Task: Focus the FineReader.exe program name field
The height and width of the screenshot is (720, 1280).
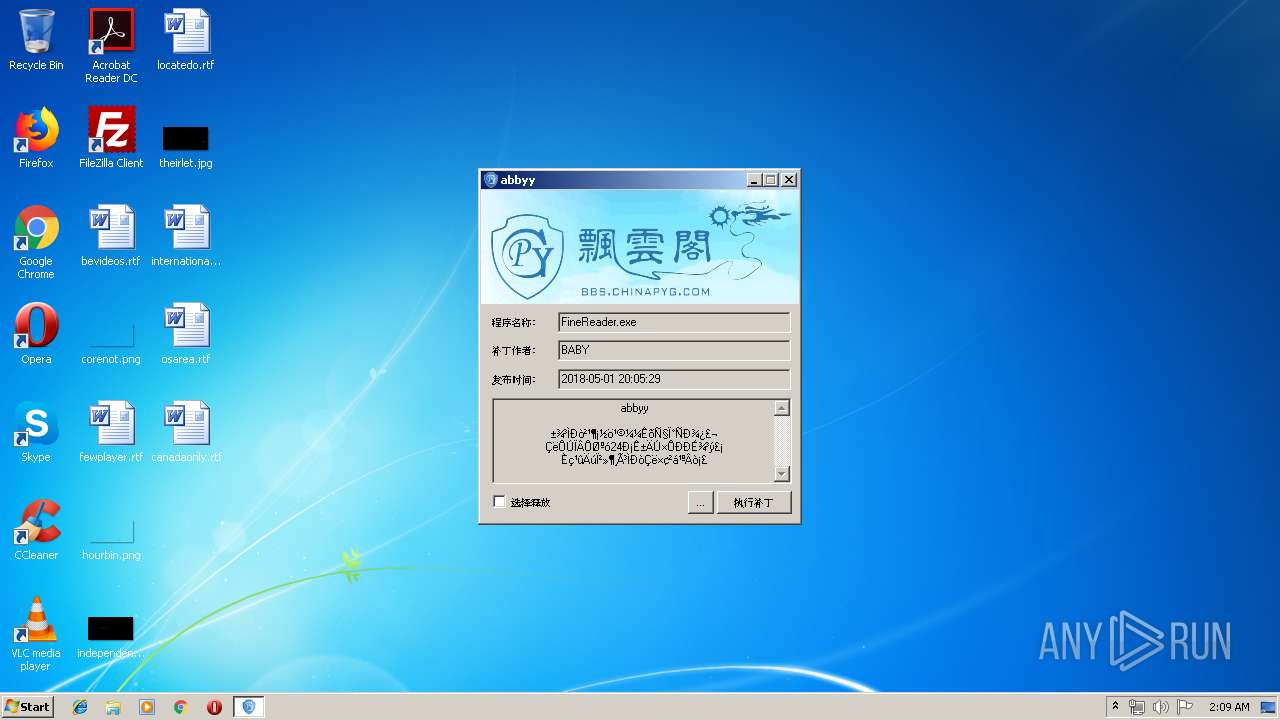Action: click(x=674, y=322)
